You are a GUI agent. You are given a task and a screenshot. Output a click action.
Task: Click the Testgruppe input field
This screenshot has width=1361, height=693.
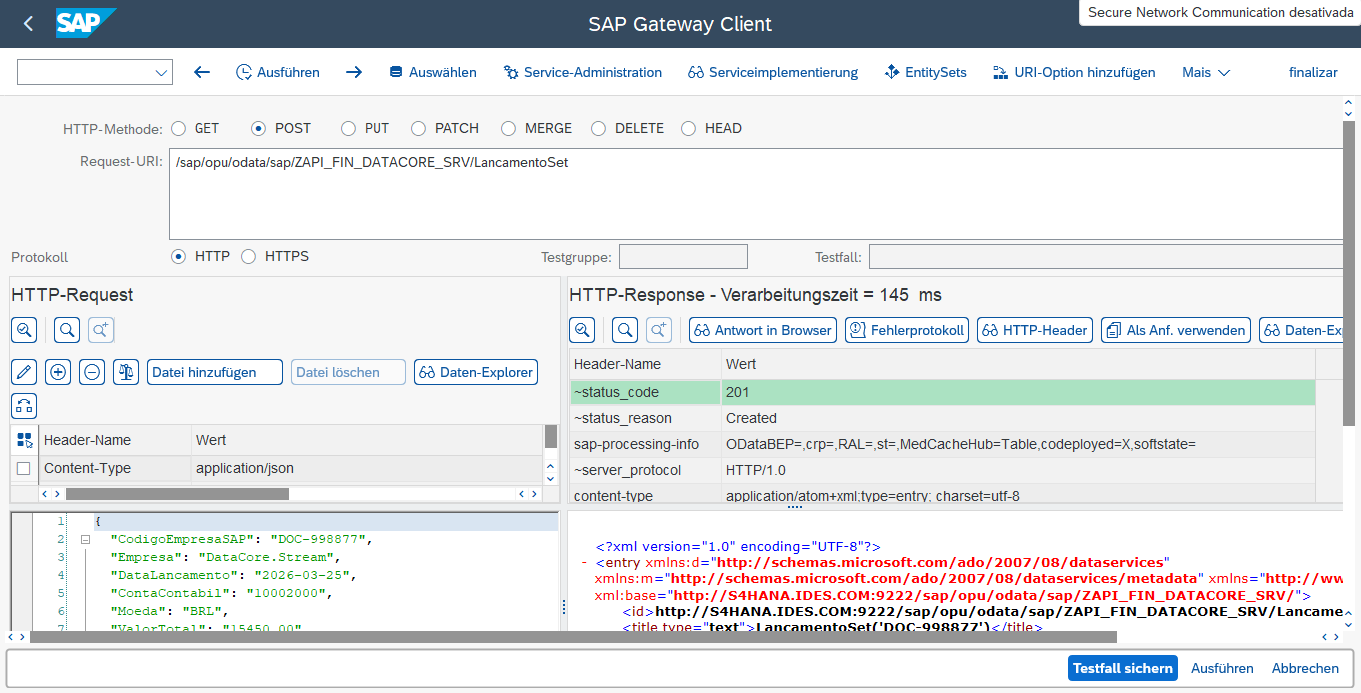coord(683,257)
